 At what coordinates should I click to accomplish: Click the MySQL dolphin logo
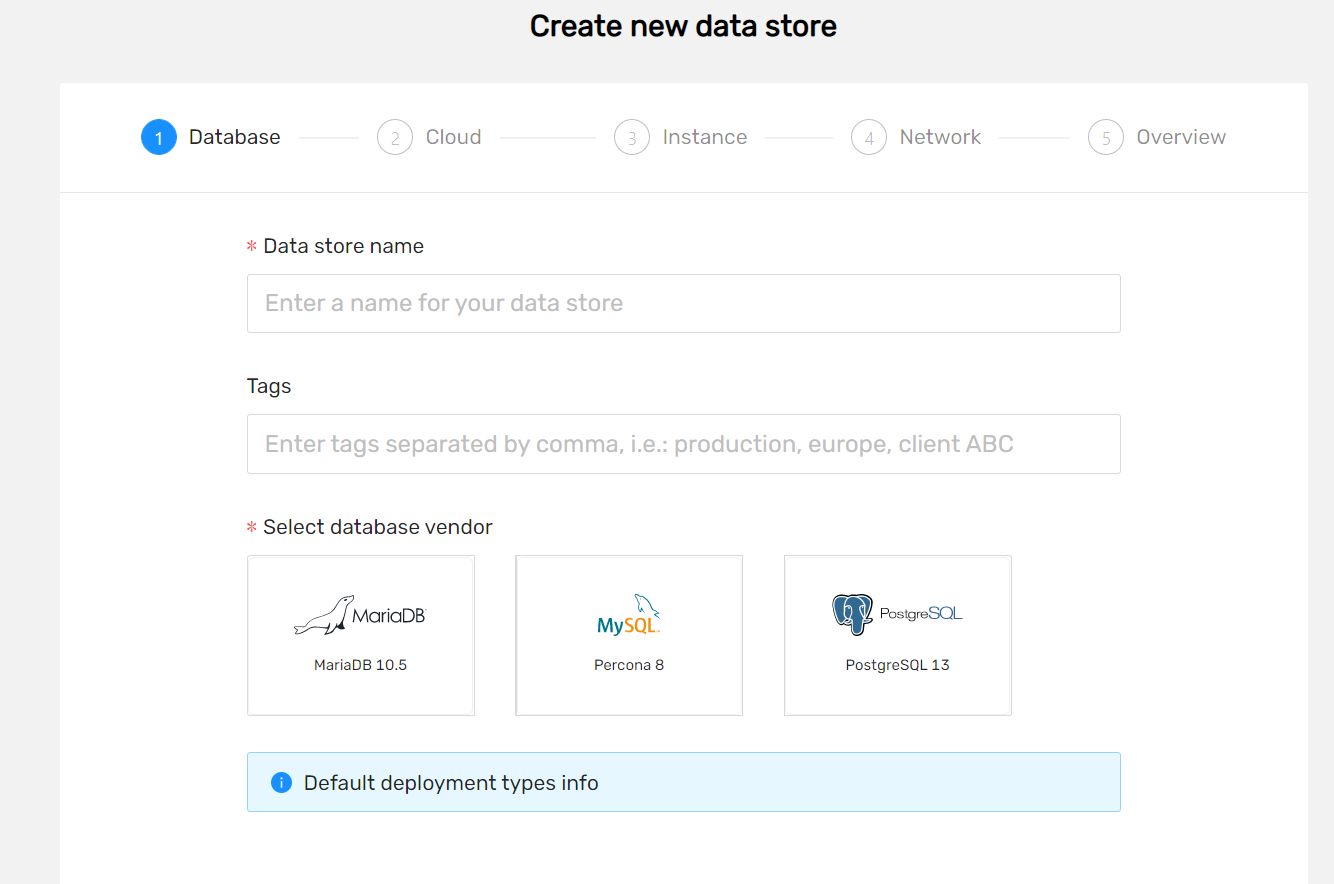click(629, 615)
